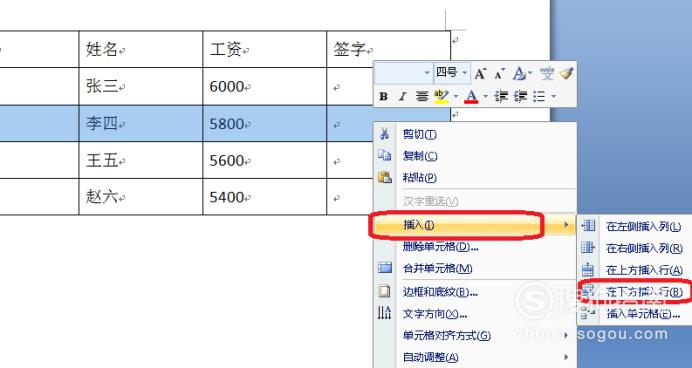
Task: Click the greyed 汉字重选 menu entry
Action: 475,202
